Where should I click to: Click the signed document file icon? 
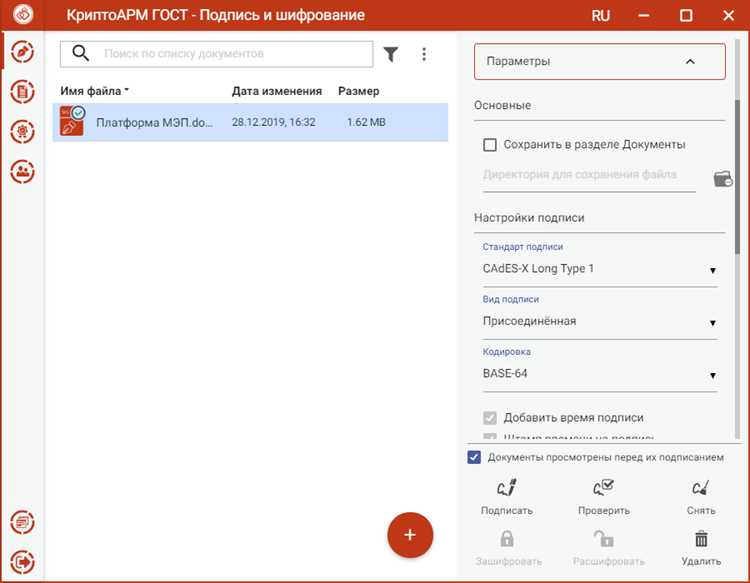pyautogui.click(x=72, y=121)
